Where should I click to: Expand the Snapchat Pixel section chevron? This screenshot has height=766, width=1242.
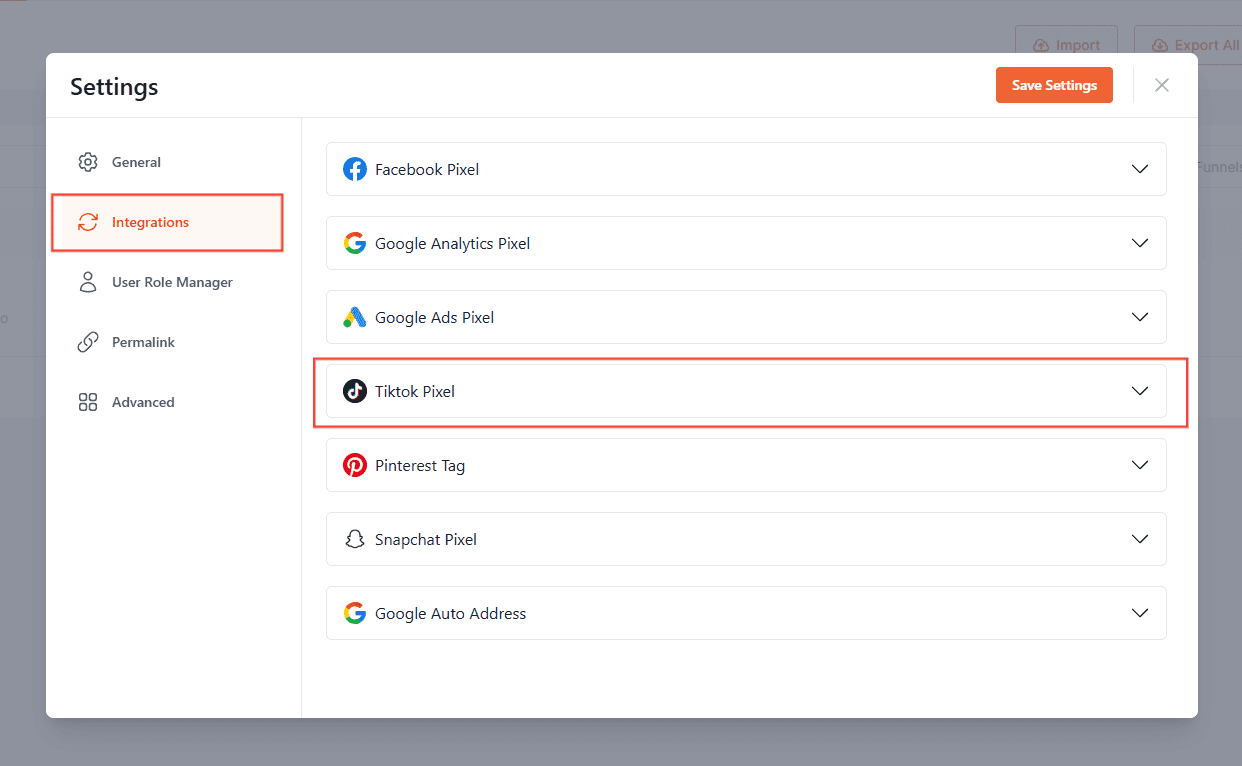click(1139, 539)
